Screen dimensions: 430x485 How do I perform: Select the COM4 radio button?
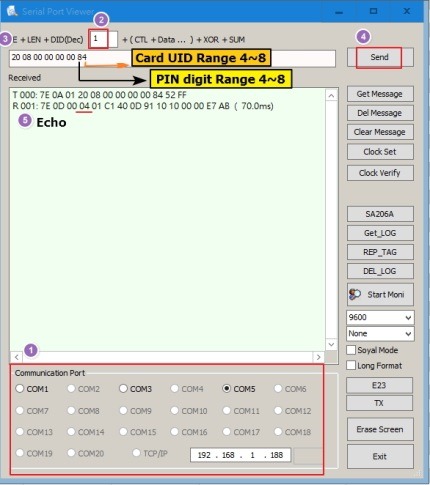[x=174, y=389]
